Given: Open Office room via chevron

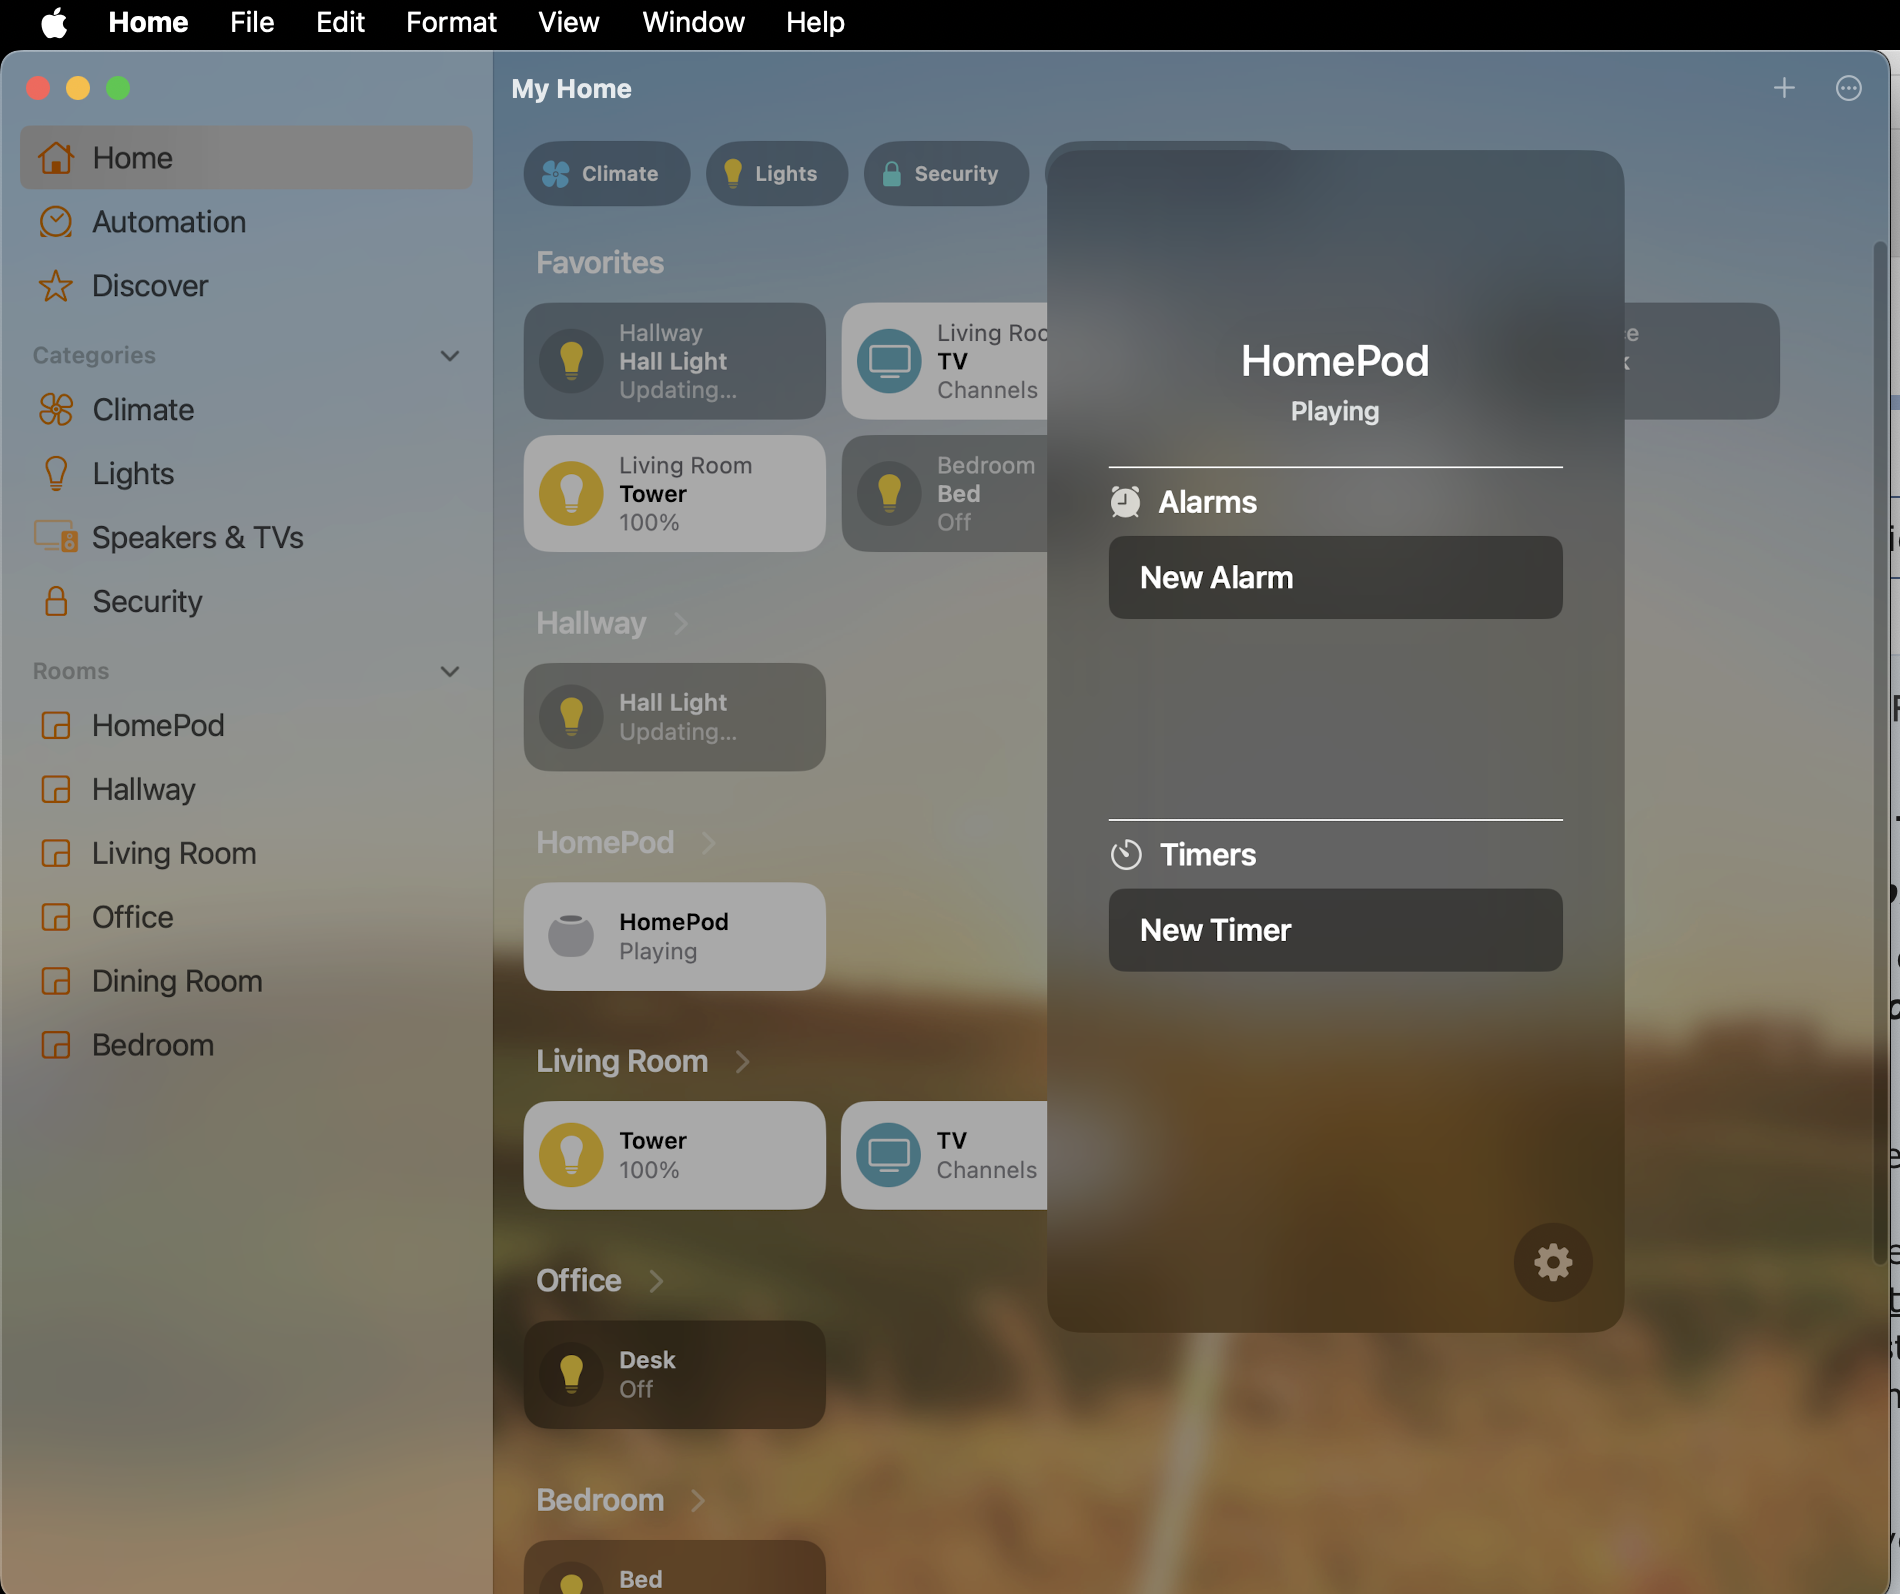Looking at the screenshot, I should 656,1281.
